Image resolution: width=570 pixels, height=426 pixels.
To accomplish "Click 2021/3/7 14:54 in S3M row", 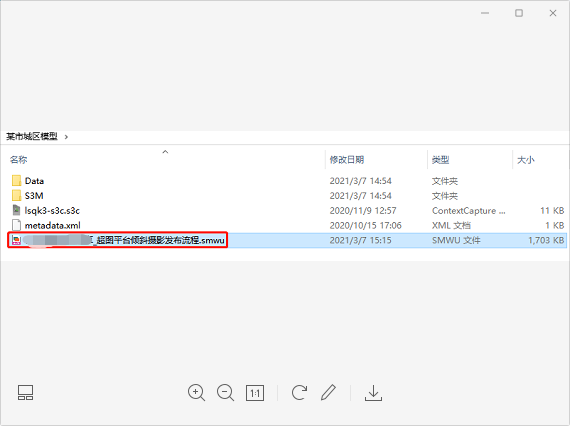I will pyautogui.click(x=360, y=196).
